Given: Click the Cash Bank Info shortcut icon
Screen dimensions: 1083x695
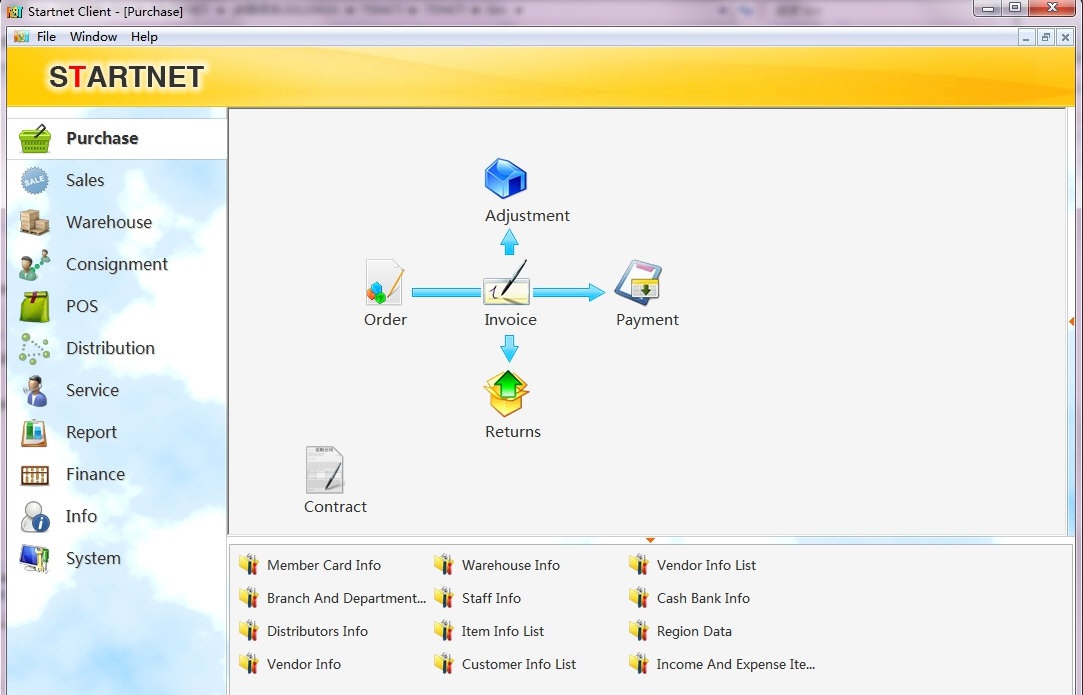Looking at the screenshot, I should coord(639,598).
